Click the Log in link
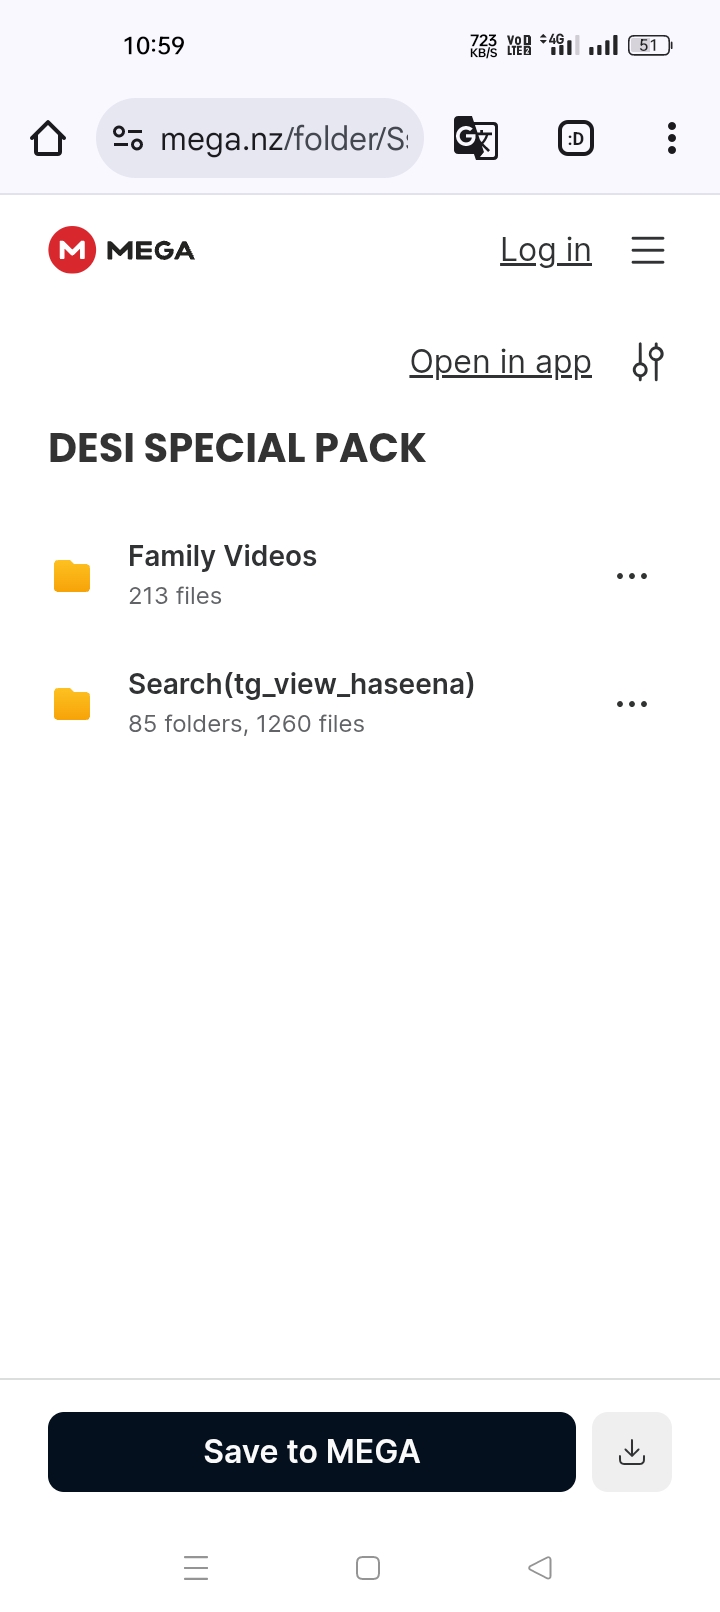 pyautogui.click(x=546, y=250)
